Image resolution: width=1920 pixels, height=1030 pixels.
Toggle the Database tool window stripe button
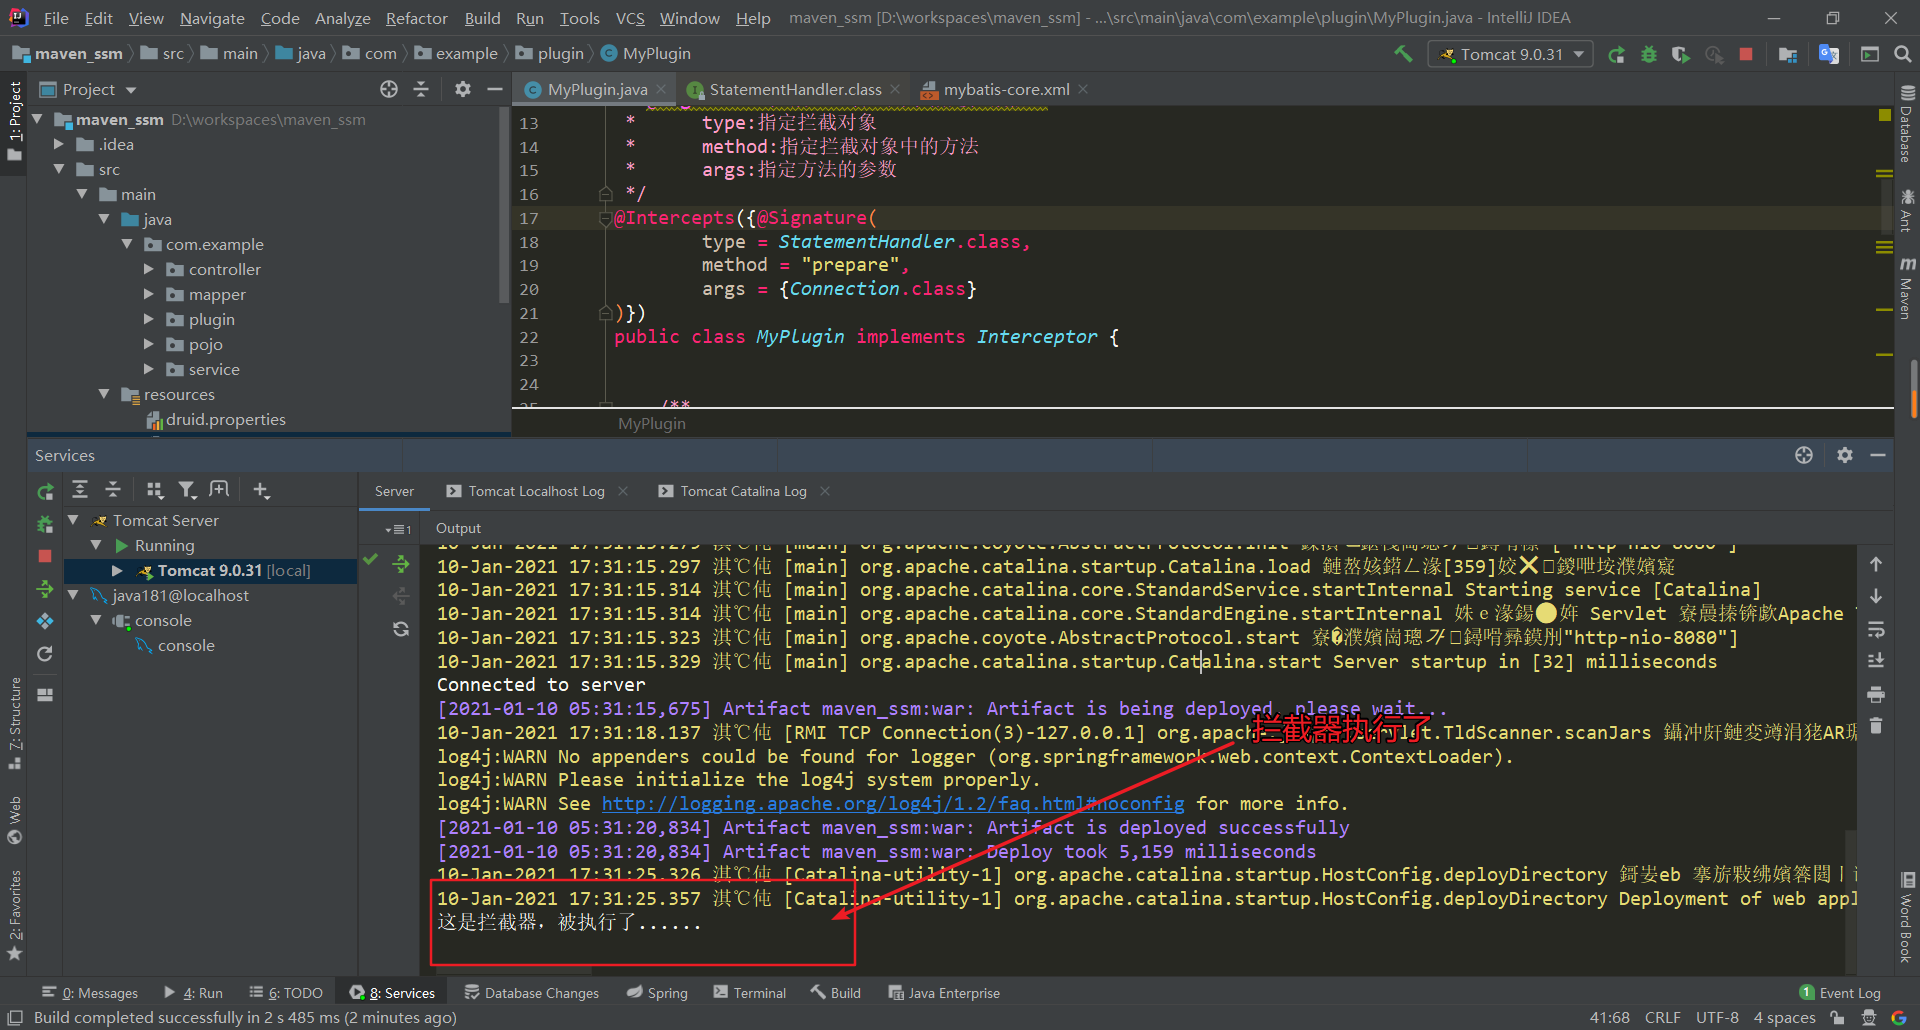pyautogui.click(x=1907, y=124)
